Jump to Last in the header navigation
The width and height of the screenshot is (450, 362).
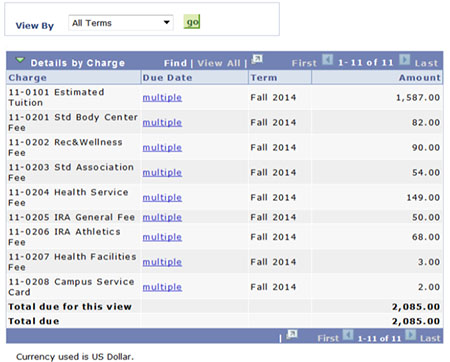(426, 63)
